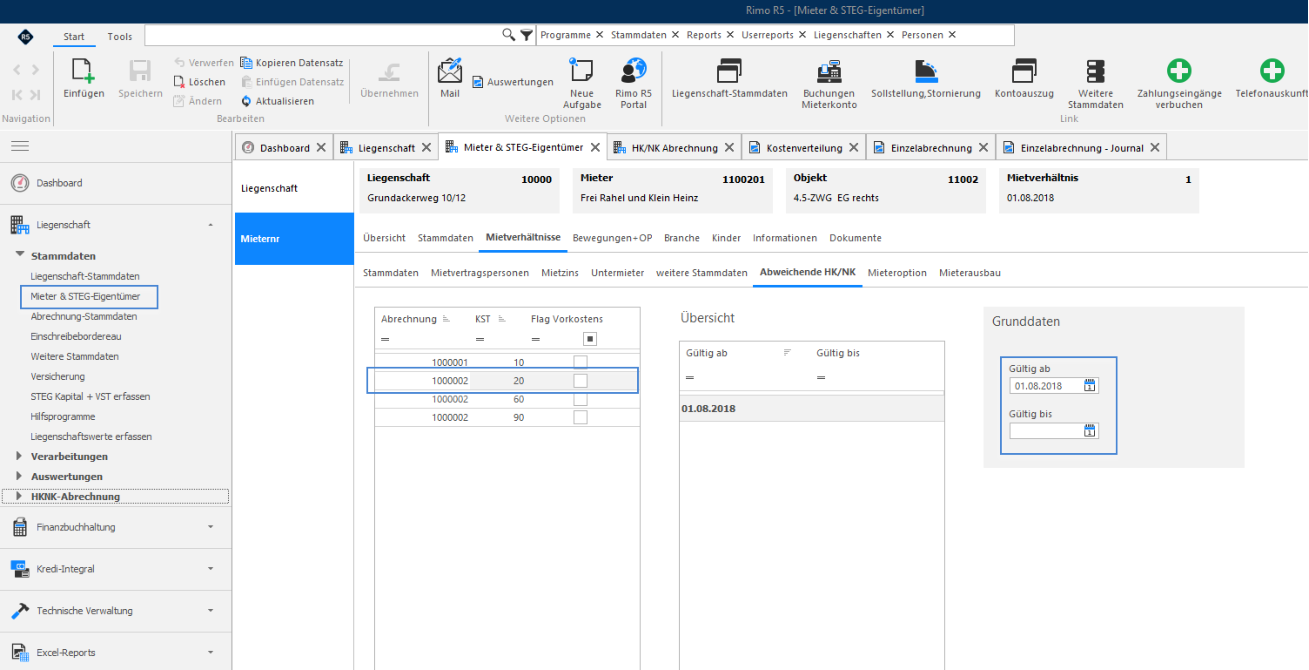Click the search input field at the top
This screenshot has width=1309, height=670.
click(323, 35)
